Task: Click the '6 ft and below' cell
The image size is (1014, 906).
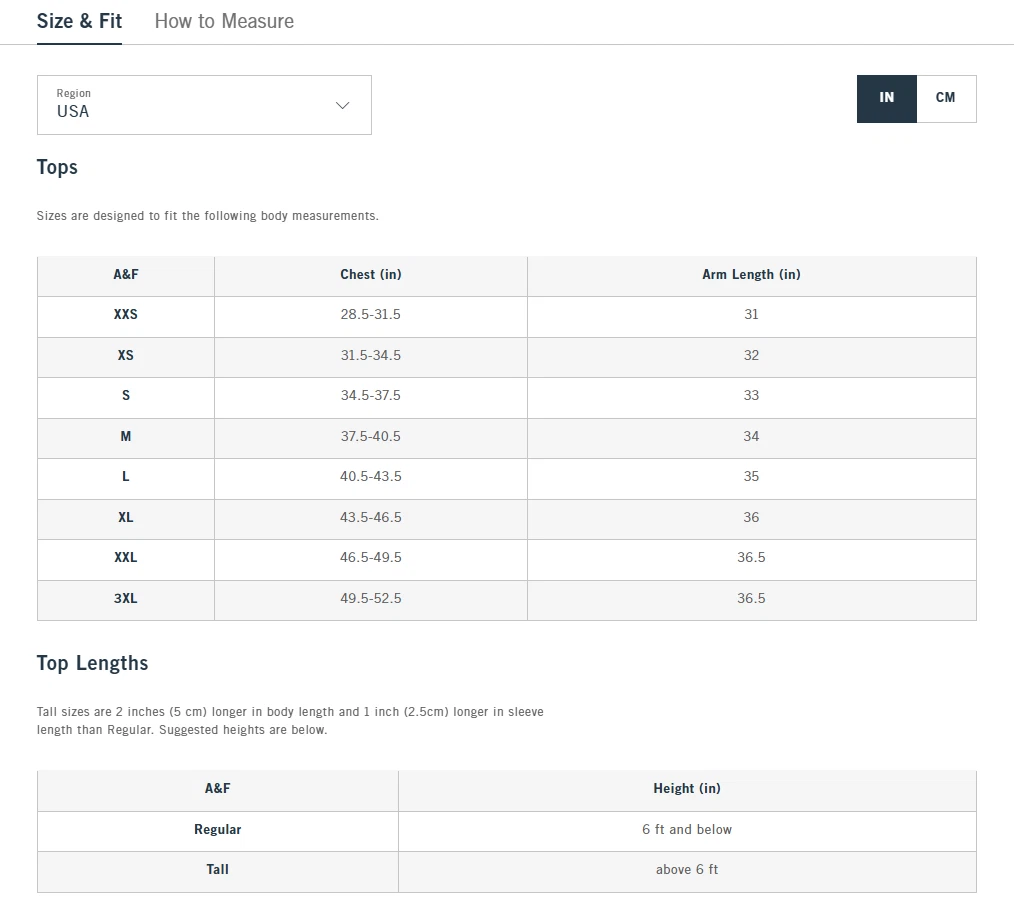Action: coord(687,830)
